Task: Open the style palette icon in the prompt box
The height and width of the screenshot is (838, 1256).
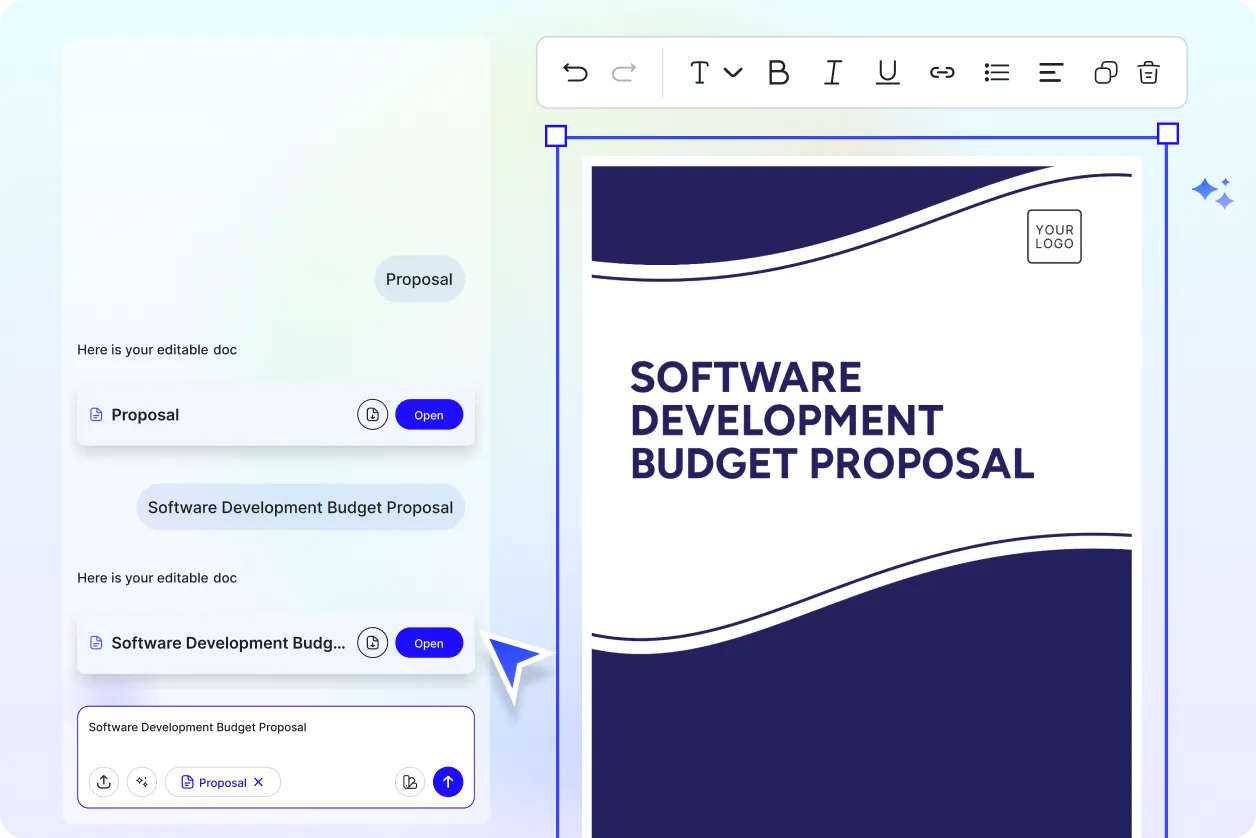Action: click(x=410, y=782)
